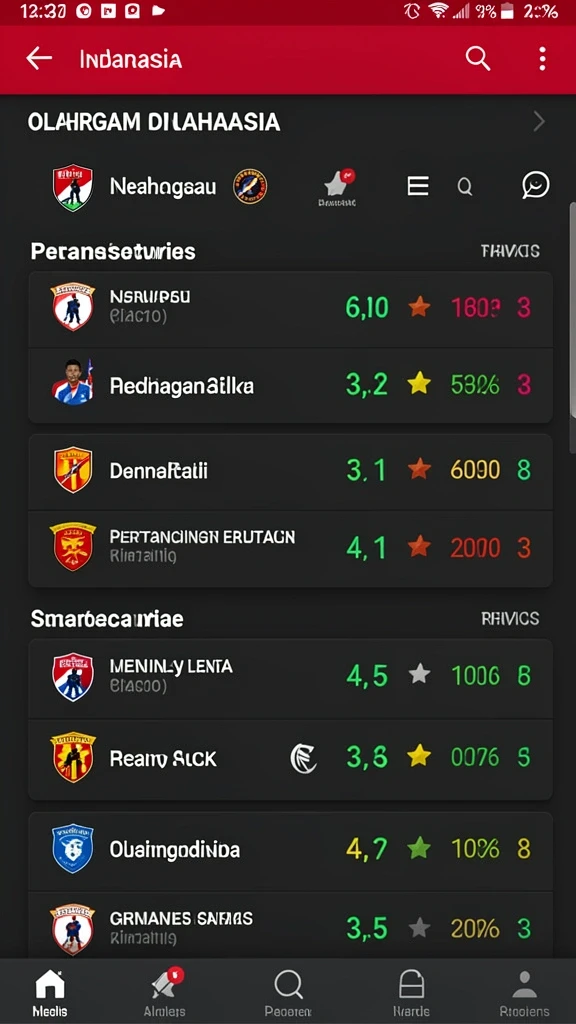Toggle the yellow star on Redhaganailka row
Viewport: 576px width, 1024px height.
pos(419,384)
